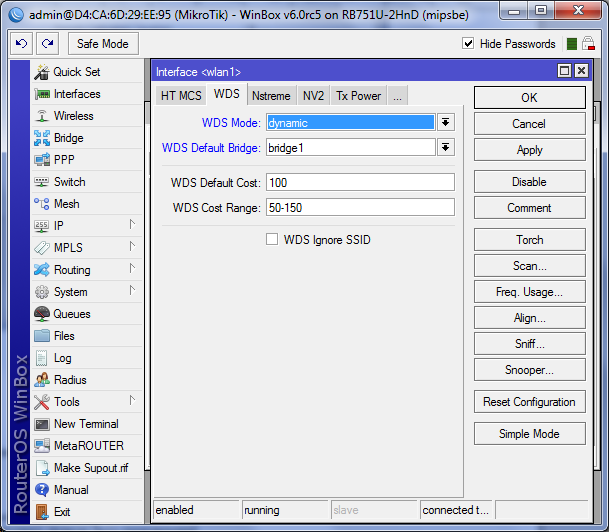Expand System submenu arrow
609x532 pixels.
(x=132, y=290)
